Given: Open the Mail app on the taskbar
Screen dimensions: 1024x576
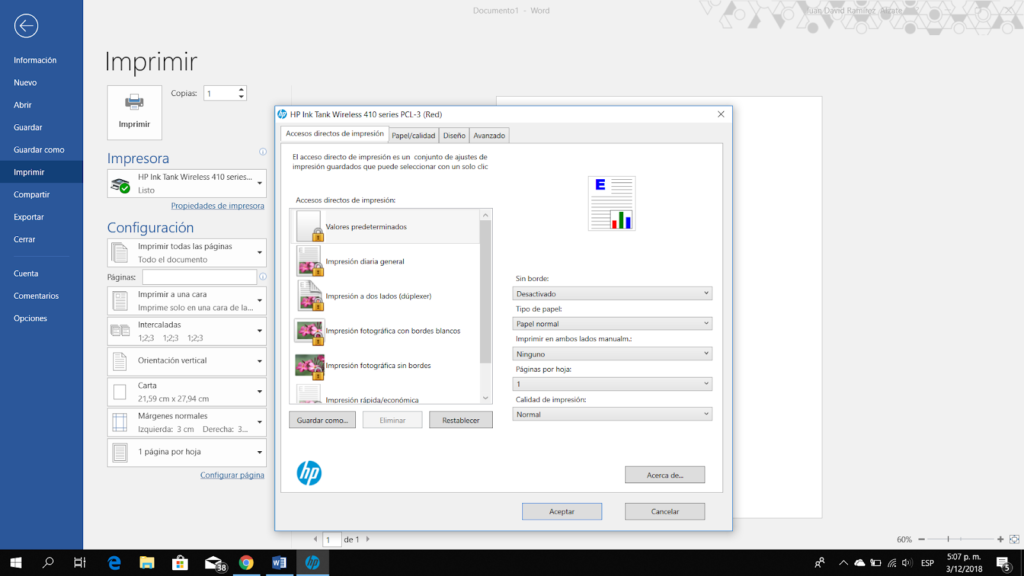Looking at the screenshot, I should point(214,562).
